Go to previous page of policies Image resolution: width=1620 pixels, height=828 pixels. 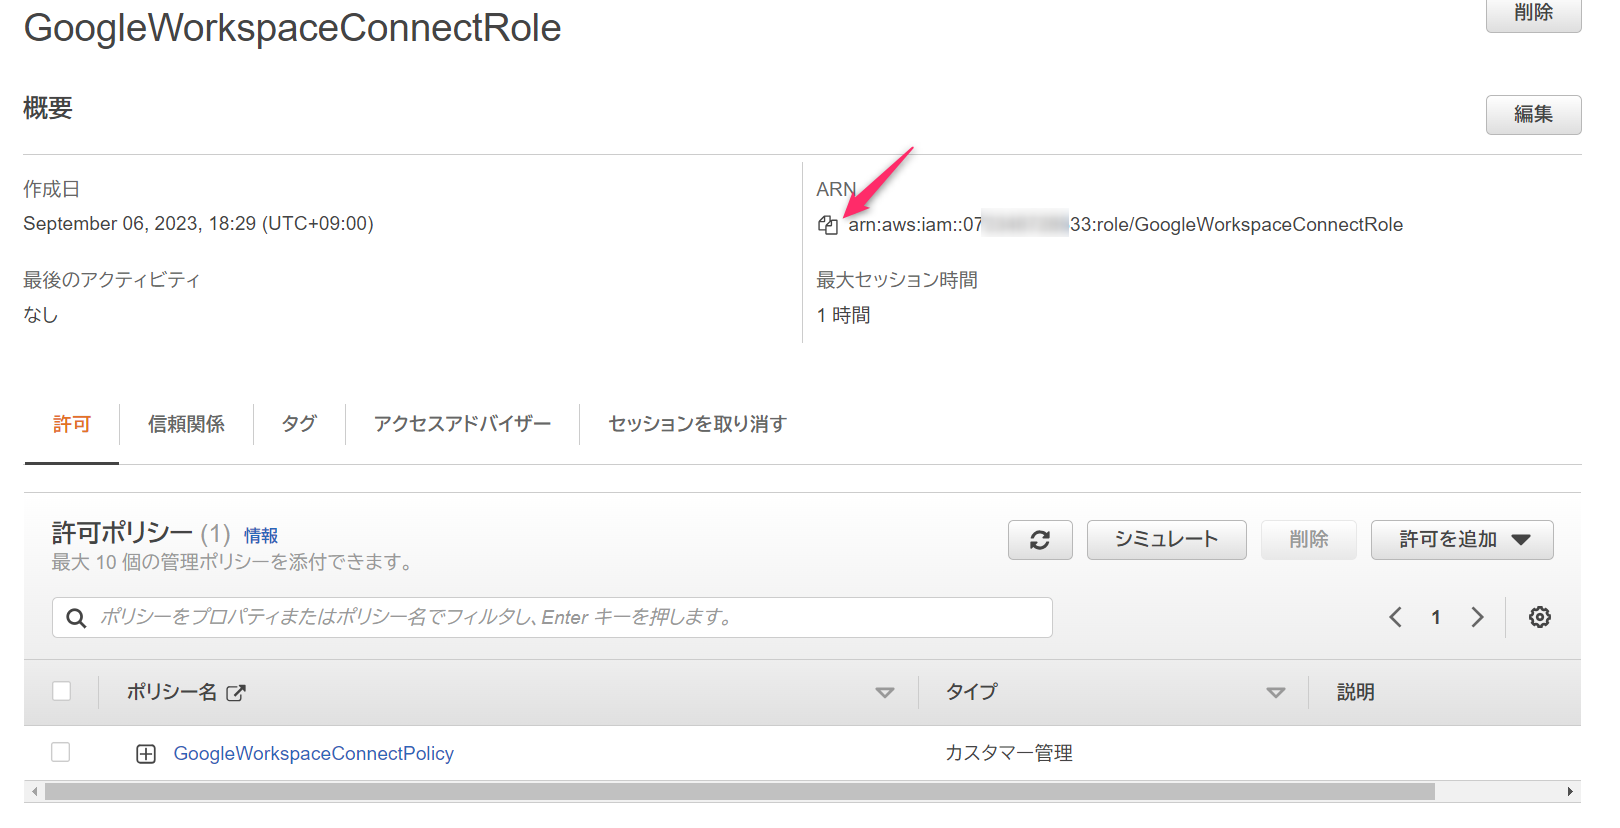point(1395,617)
